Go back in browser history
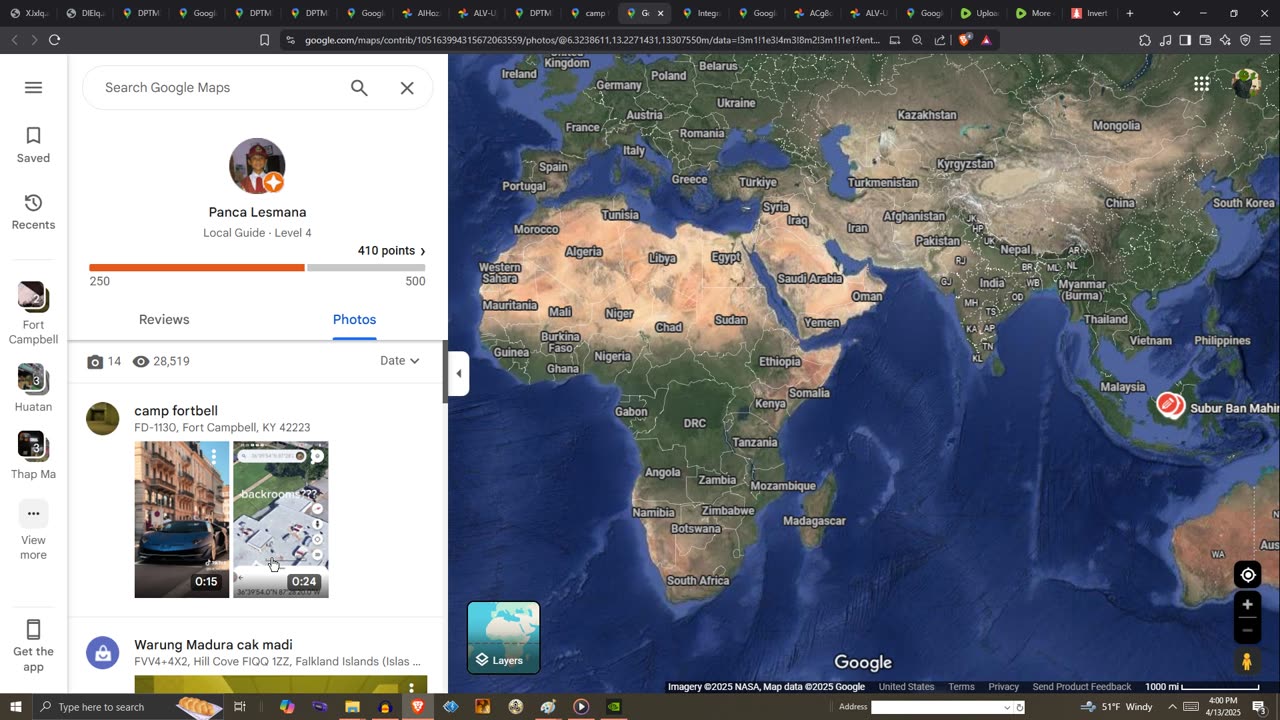 click(14, 40)
